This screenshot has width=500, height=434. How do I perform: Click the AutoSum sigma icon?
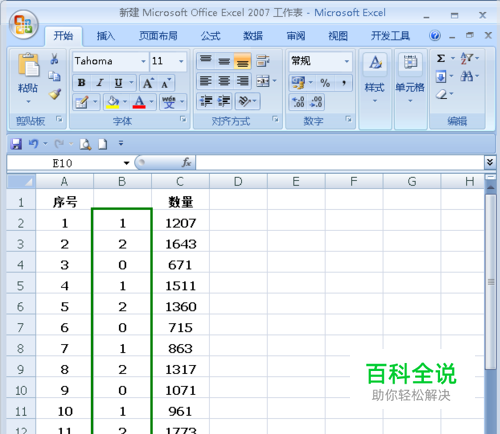441,59
